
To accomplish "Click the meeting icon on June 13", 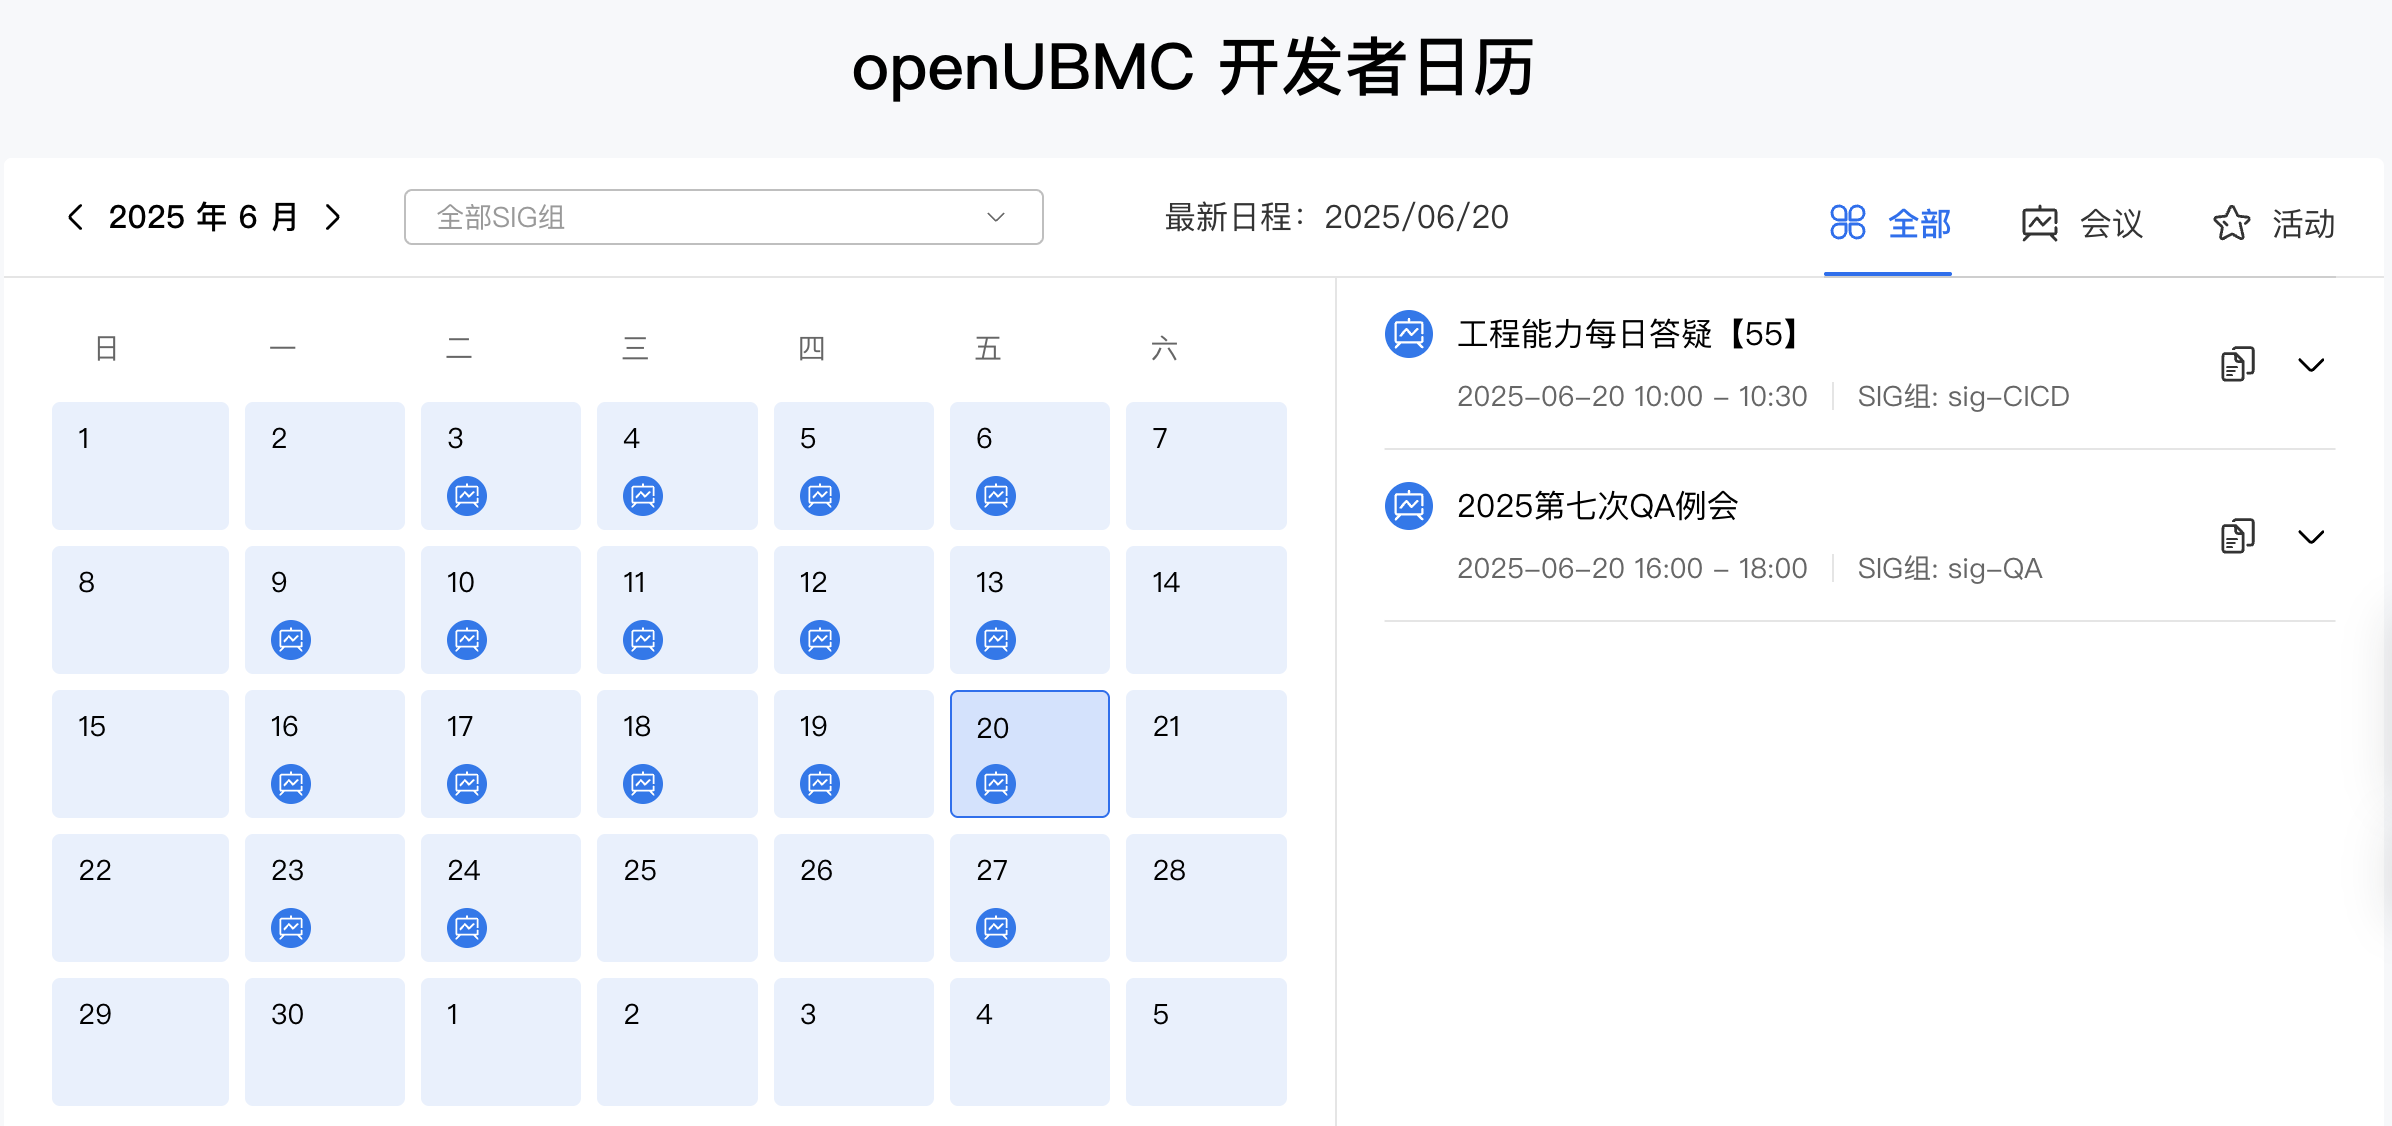I will tap(995, 639).
